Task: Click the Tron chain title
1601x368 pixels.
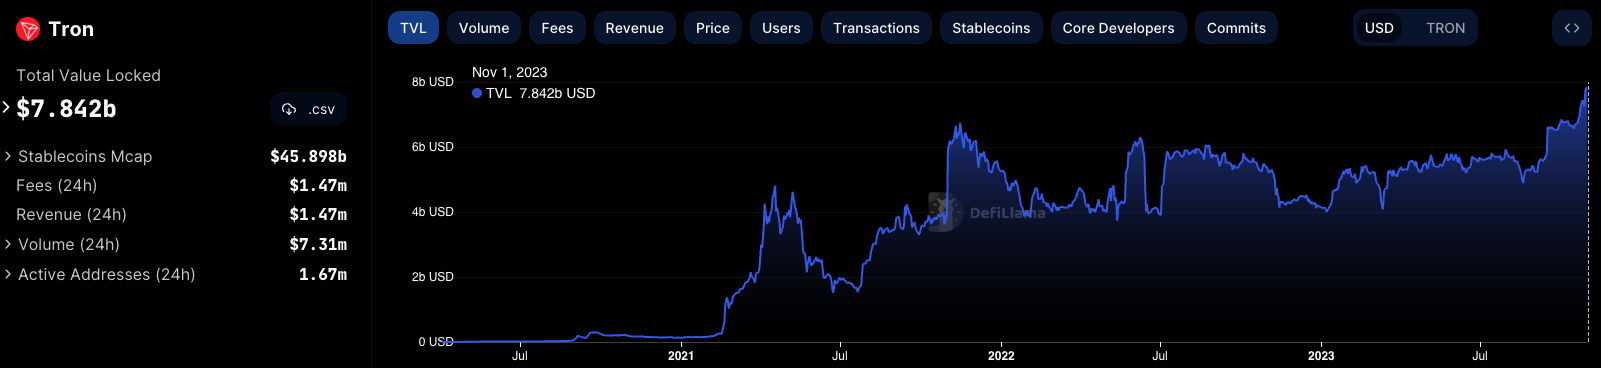Action: [71, 29]
